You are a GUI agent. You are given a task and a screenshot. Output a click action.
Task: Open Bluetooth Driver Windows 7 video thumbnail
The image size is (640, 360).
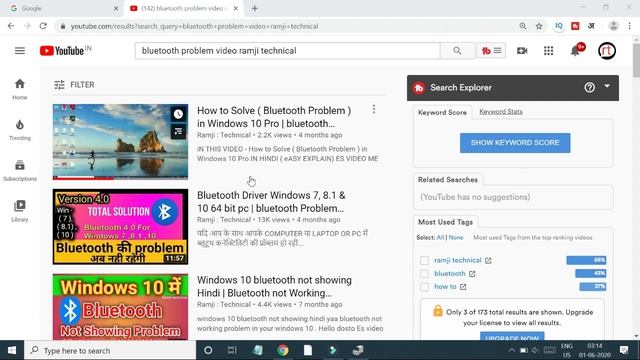click(x=120, y=227)
